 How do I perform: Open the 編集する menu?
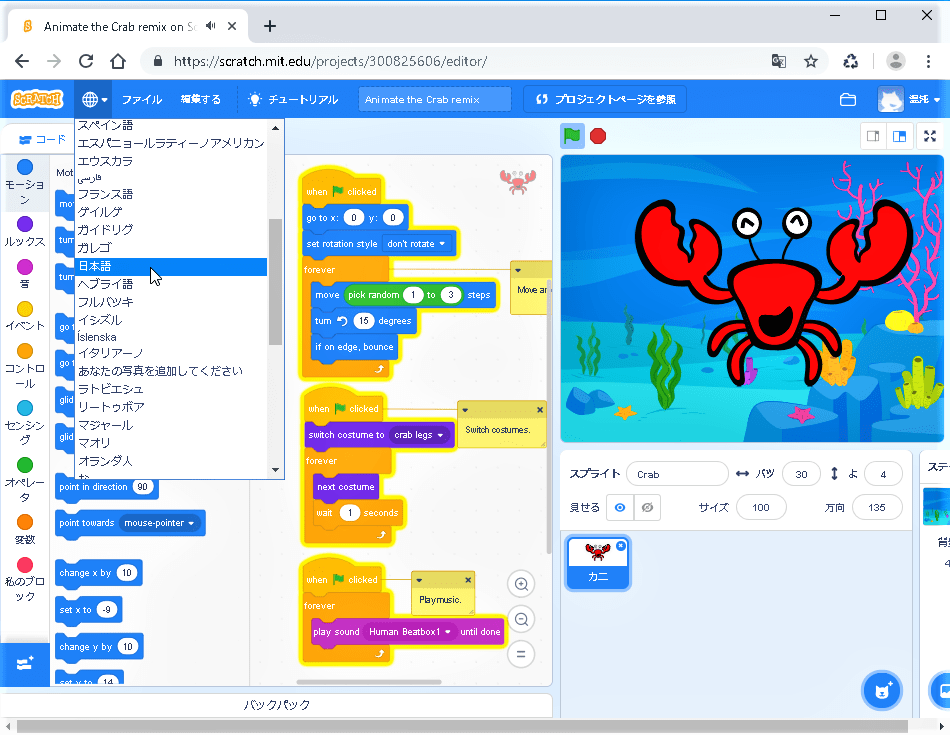(x=201, y=99)
